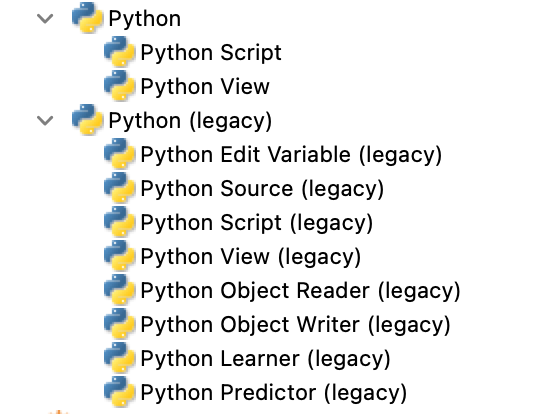548x414 pixels.
Task: Collapse the Python (legacy) category chevron
Action: coord(45,121)
